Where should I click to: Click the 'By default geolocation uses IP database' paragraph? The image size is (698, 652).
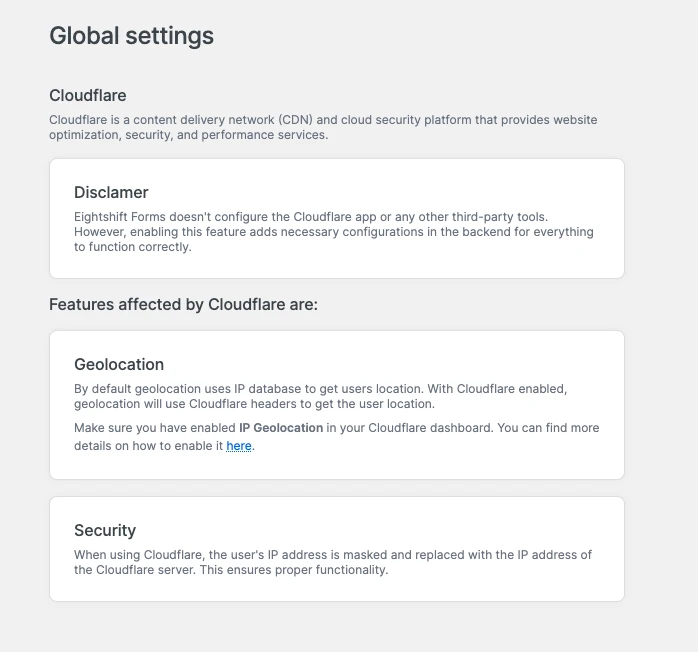point(320,389)
